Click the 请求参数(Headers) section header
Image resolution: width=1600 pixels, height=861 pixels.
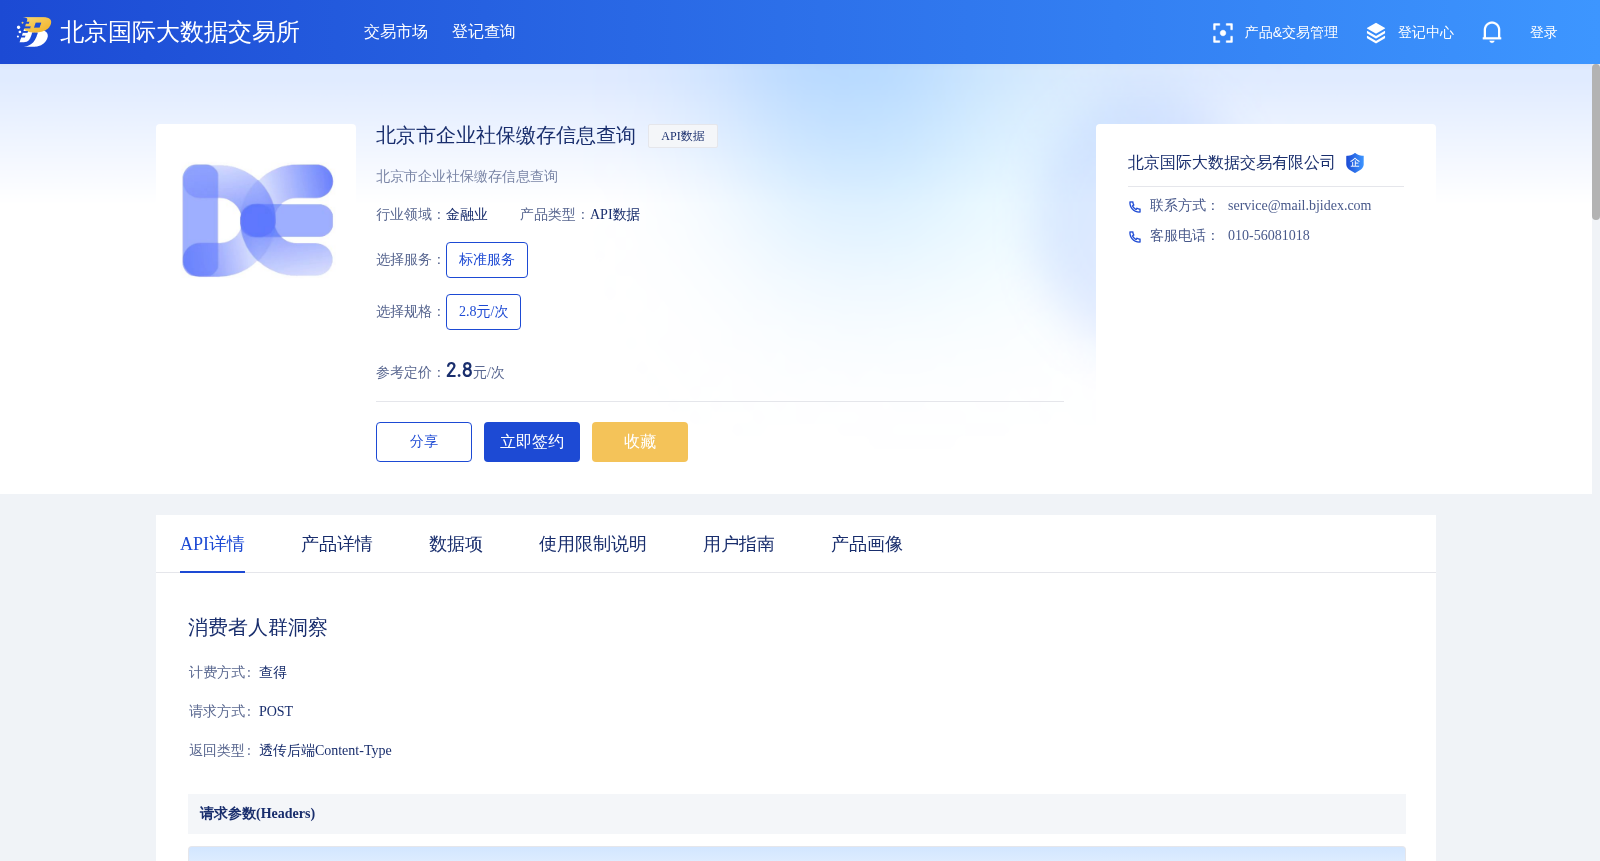point(797,814)
